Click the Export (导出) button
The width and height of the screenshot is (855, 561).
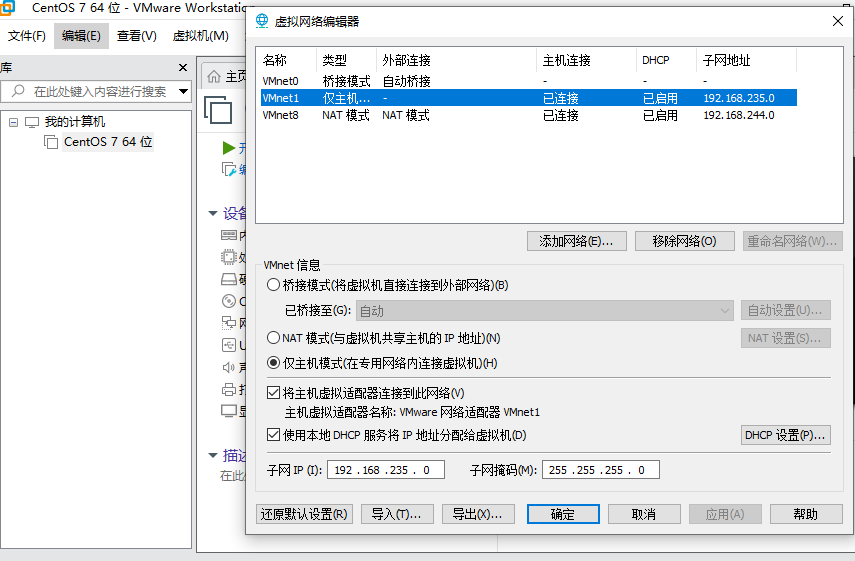pos(478,514)
